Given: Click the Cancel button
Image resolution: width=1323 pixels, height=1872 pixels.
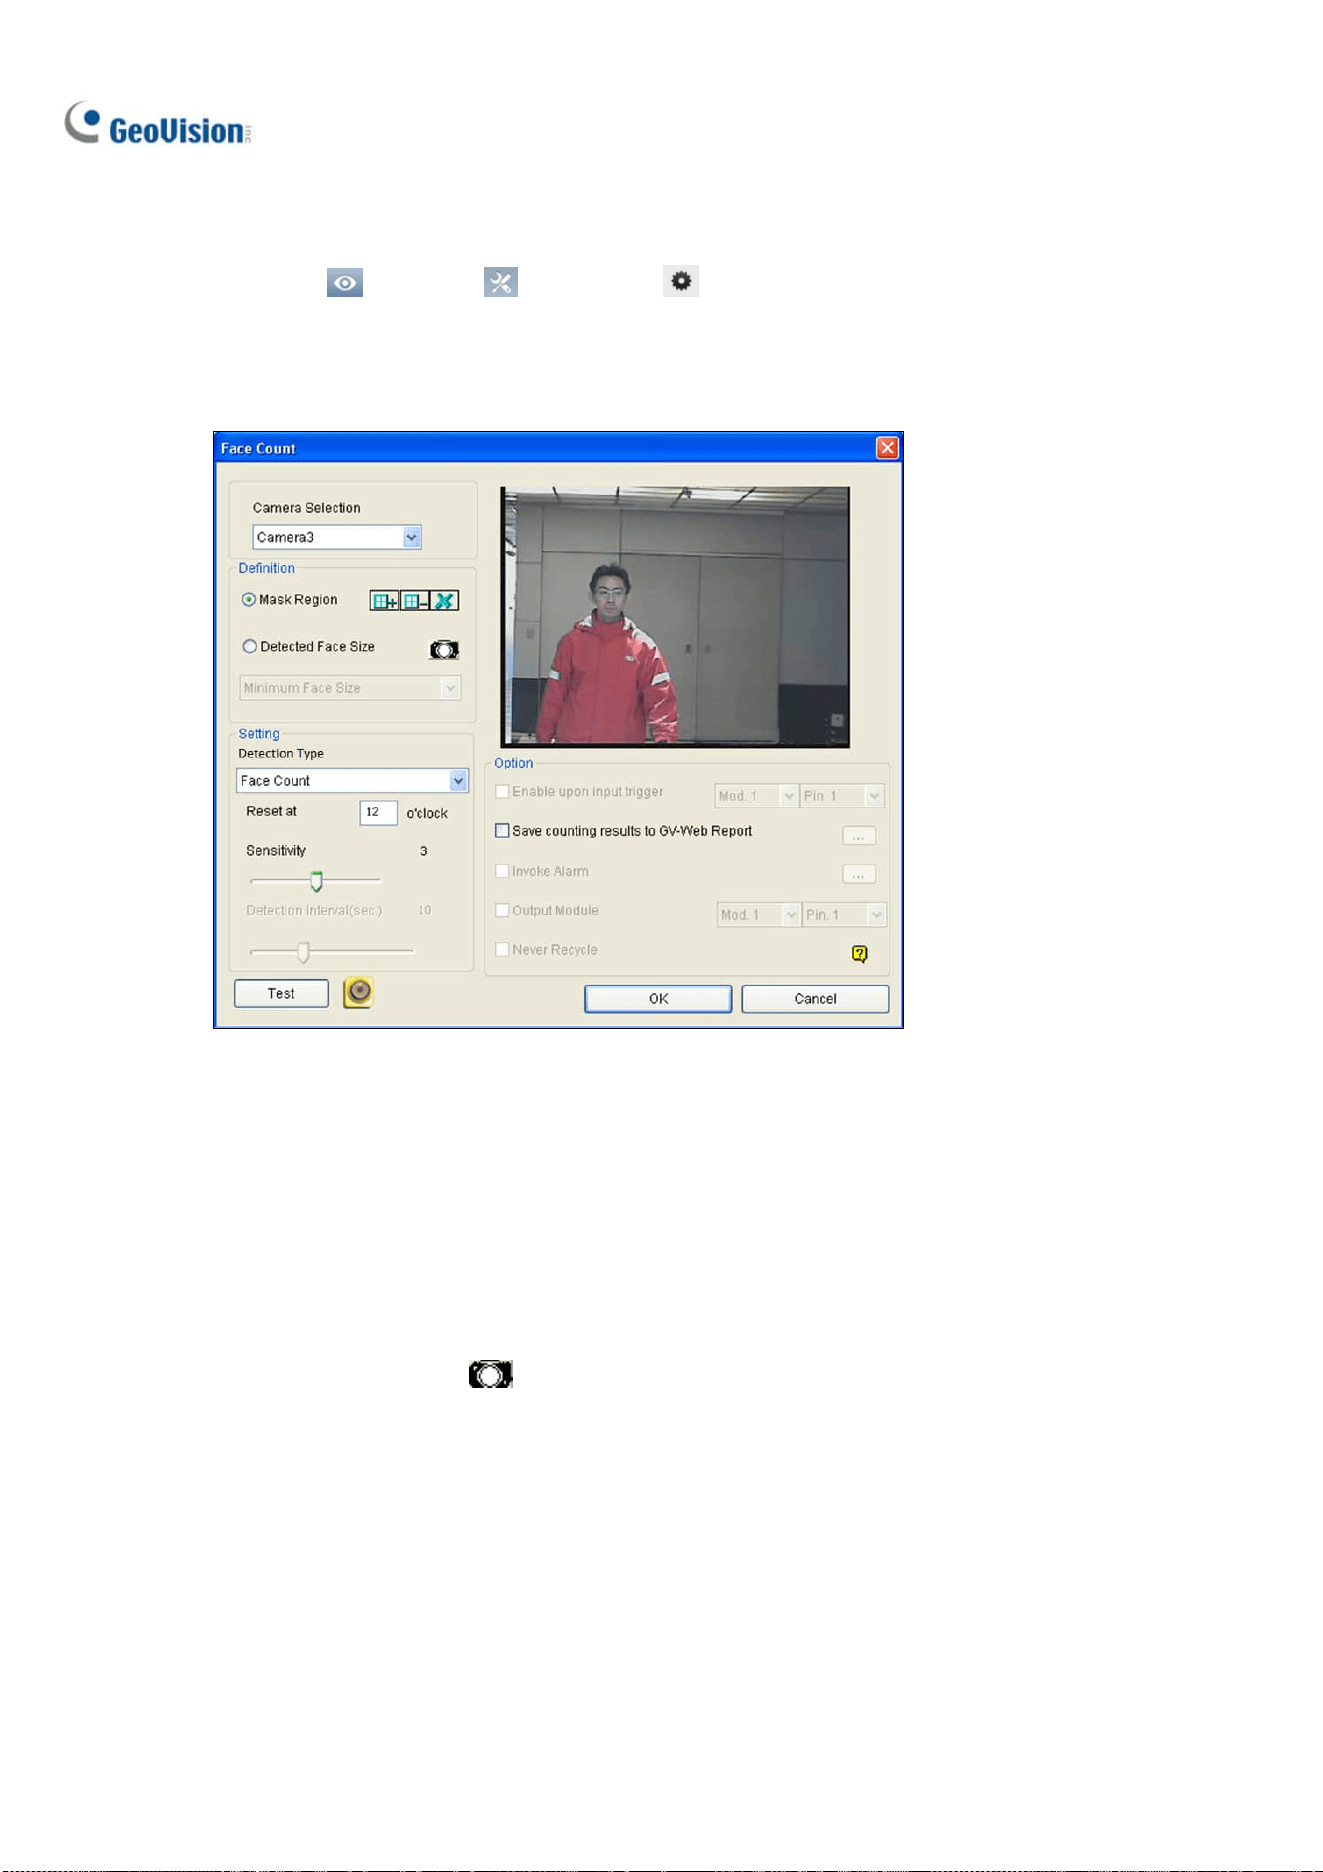Looking at the screenshot, I should (x=815, y=999).
